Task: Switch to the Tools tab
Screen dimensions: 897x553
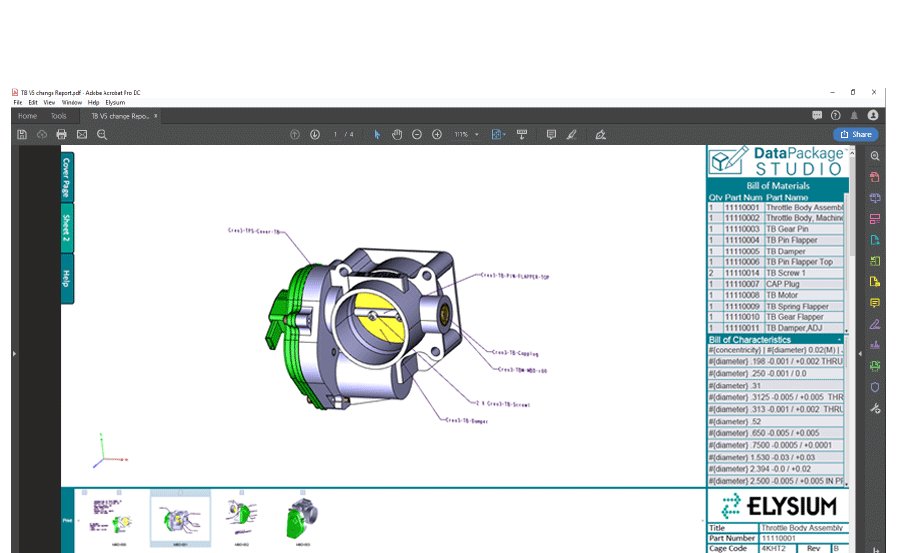Action: [58, 116]
